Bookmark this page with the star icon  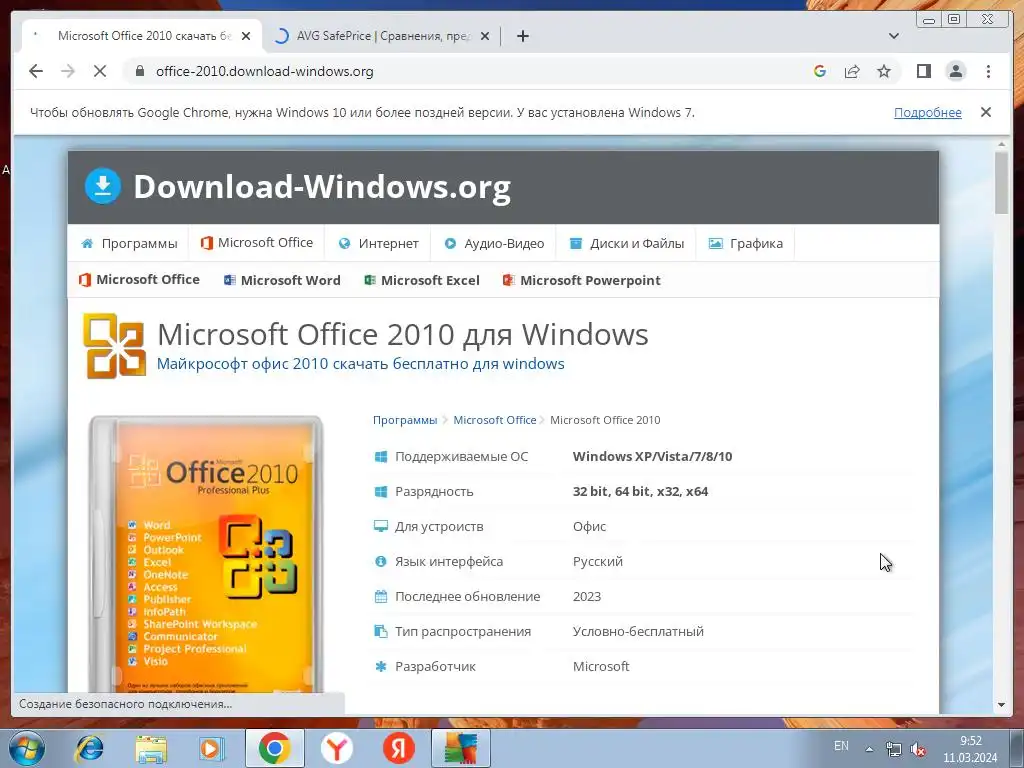pos(884,71)
